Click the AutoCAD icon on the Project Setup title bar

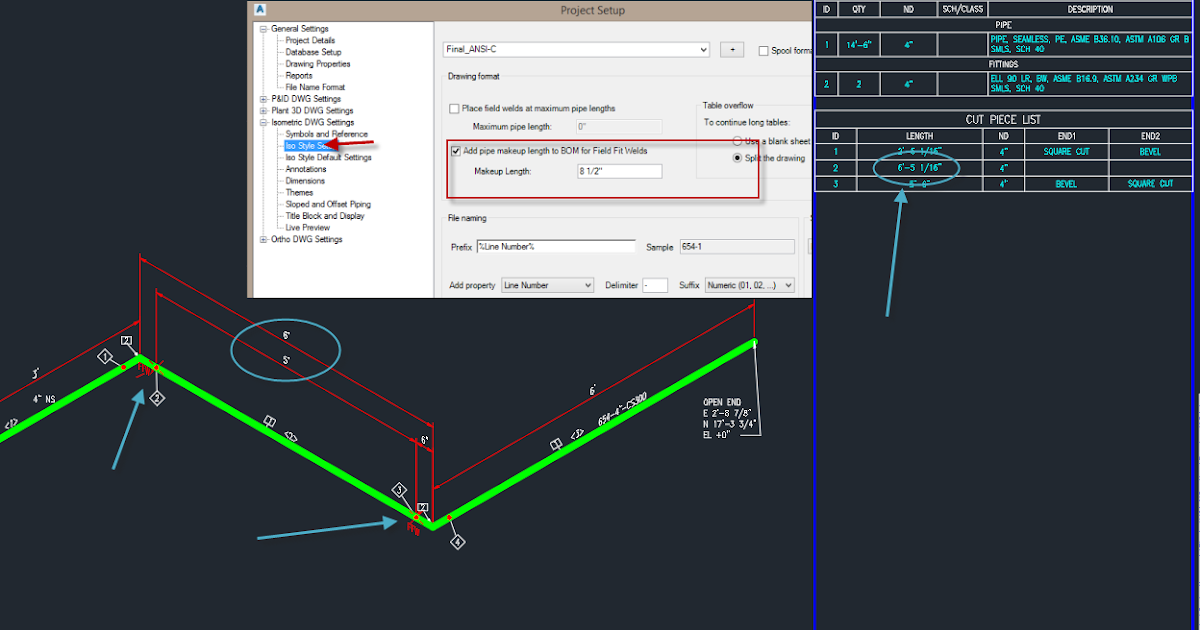(260, 9)
